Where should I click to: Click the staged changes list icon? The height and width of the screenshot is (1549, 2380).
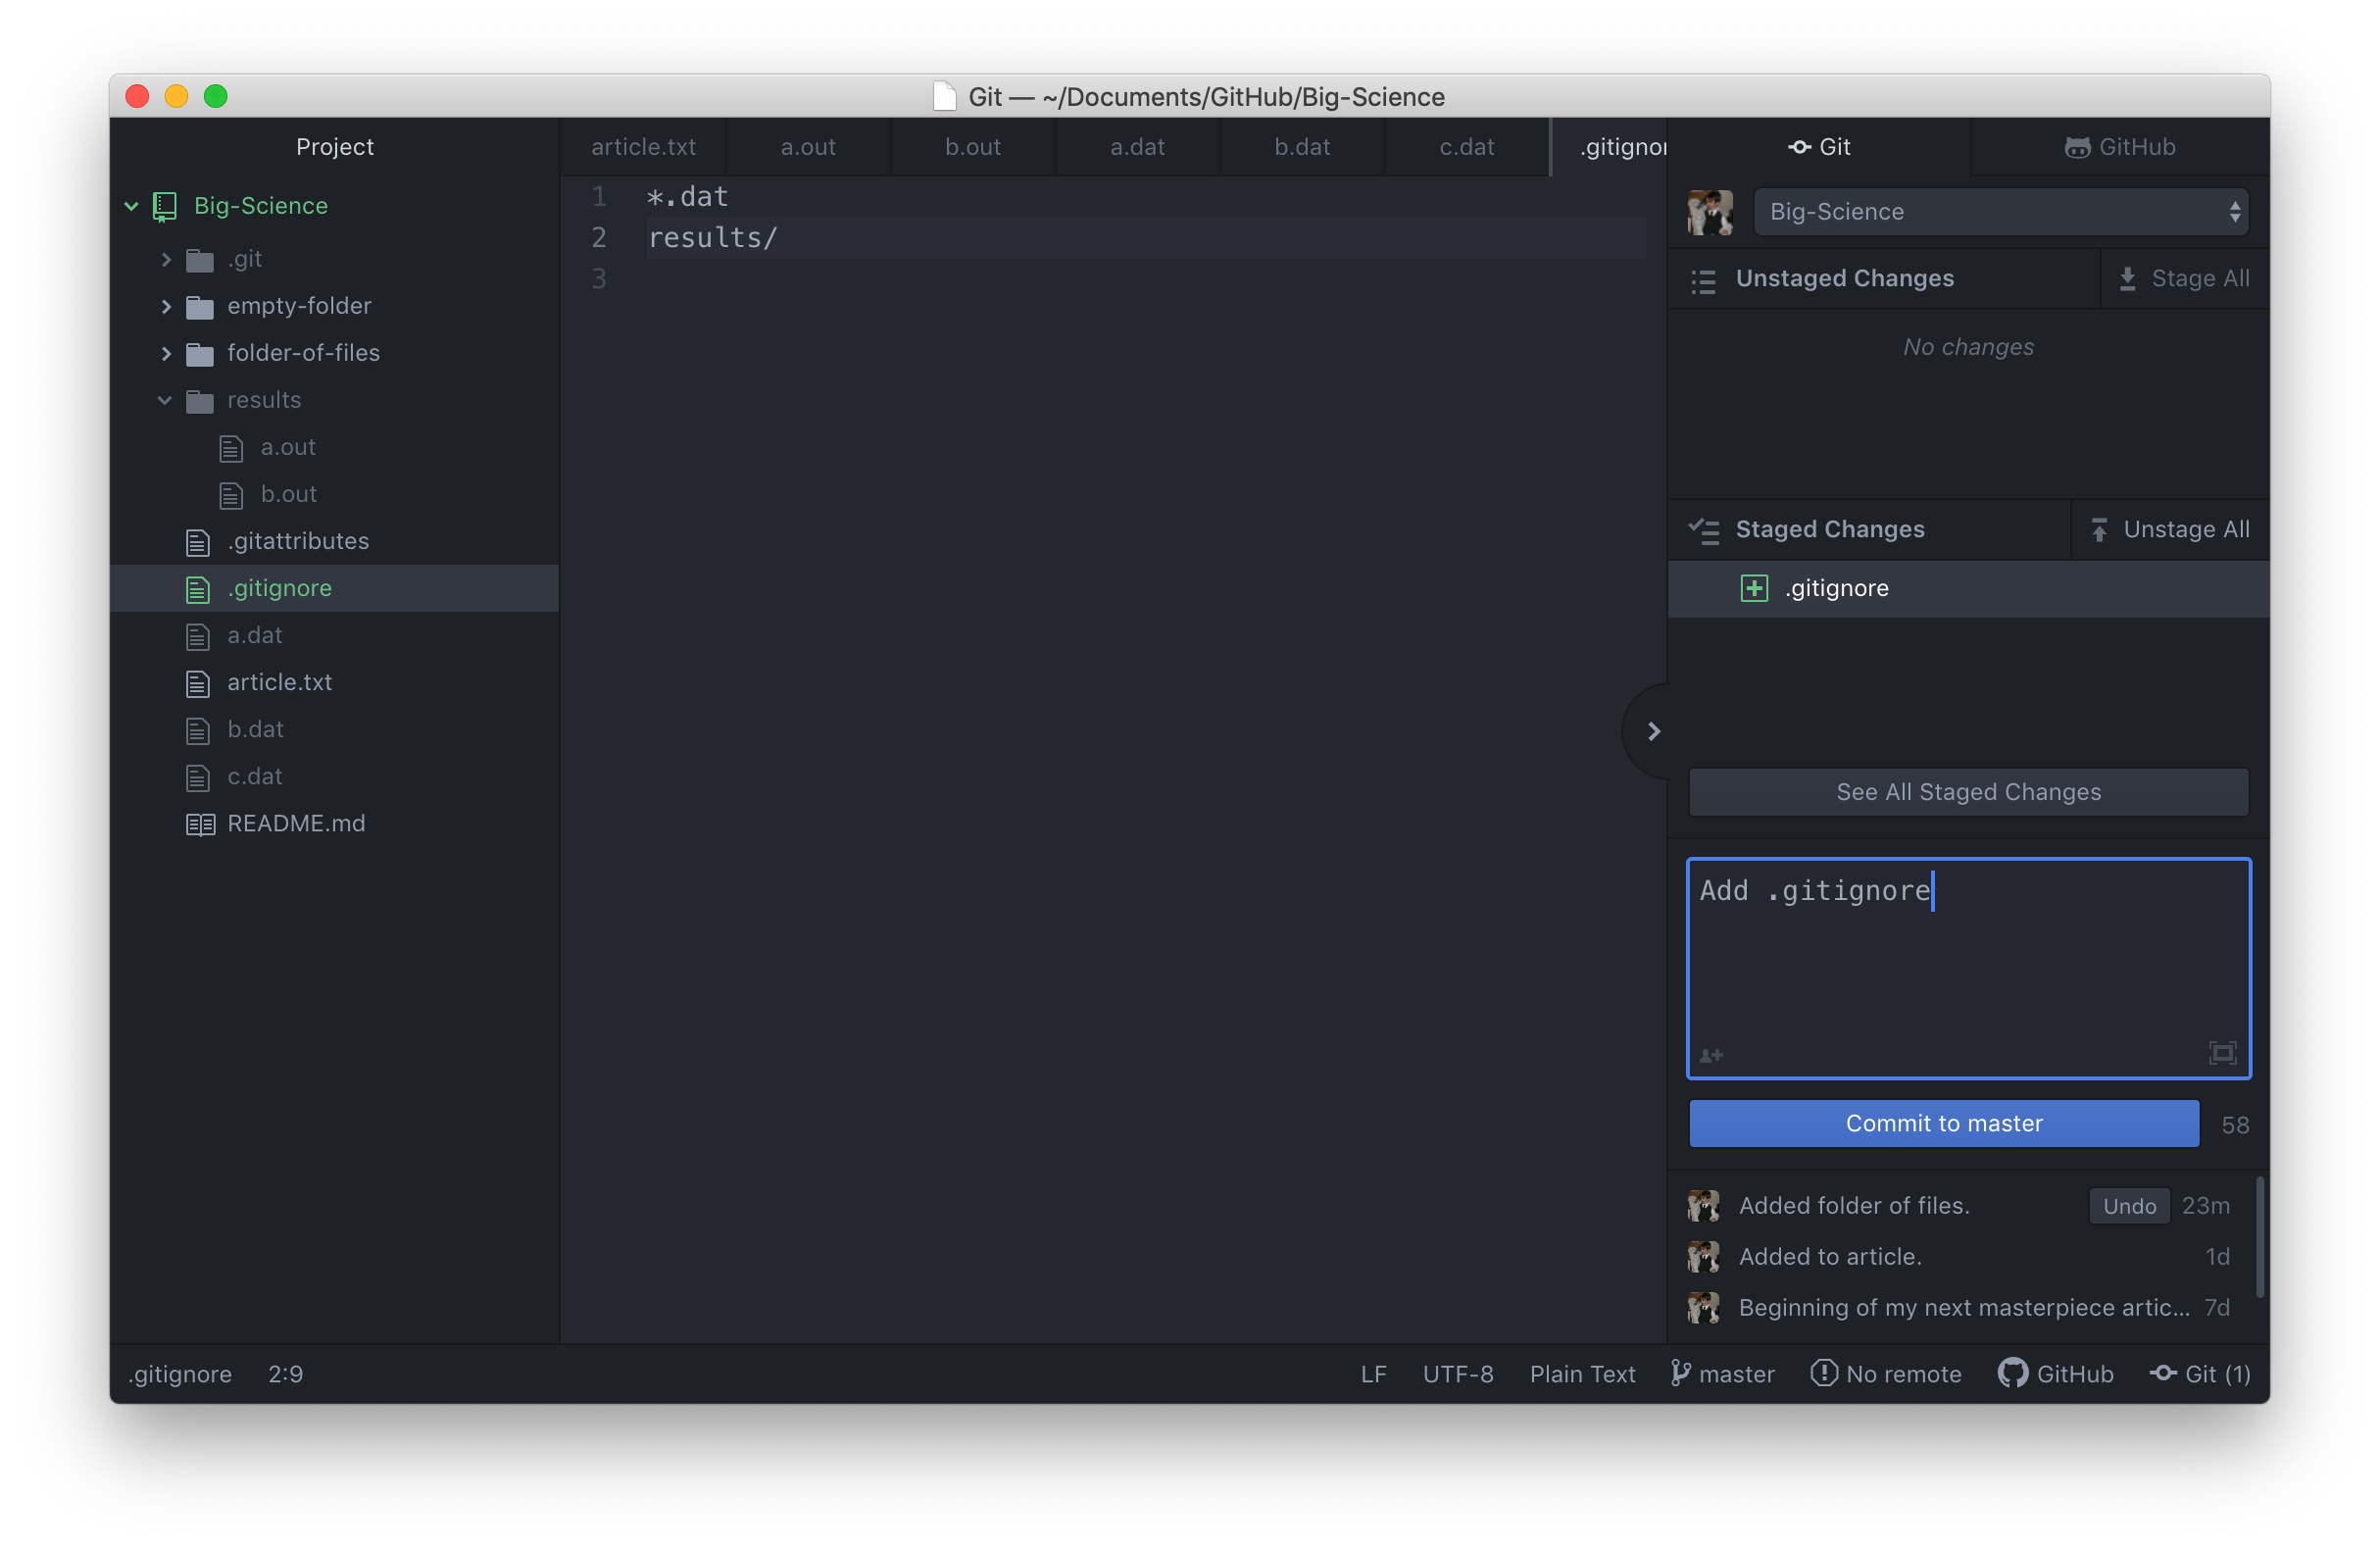1706,529
